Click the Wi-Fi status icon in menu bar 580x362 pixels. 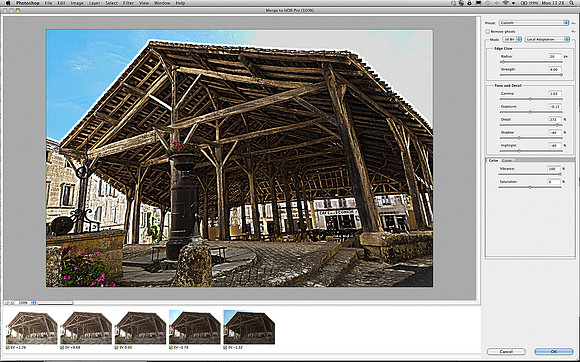(x=505, y=3)
